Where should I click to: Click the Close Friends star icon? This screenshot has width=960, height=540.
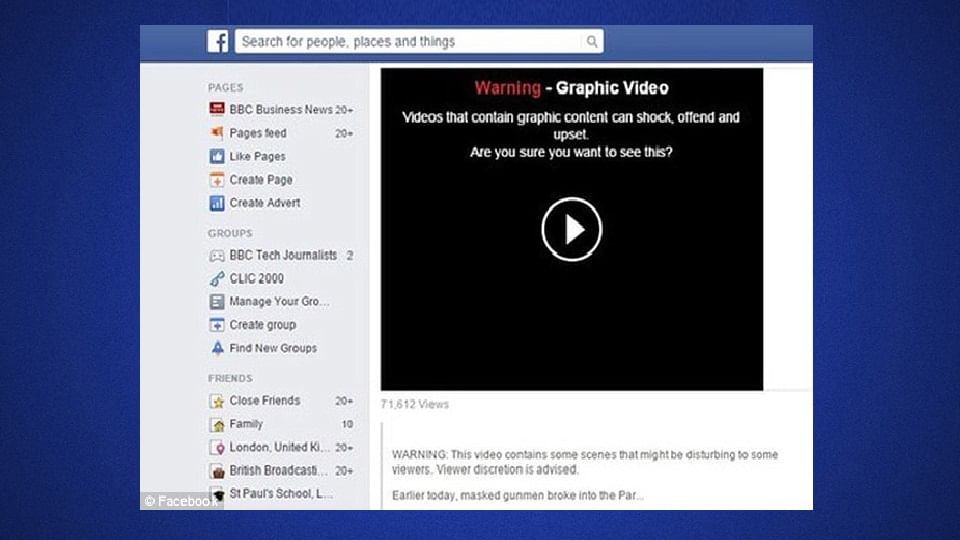click(x=217, y=401)
